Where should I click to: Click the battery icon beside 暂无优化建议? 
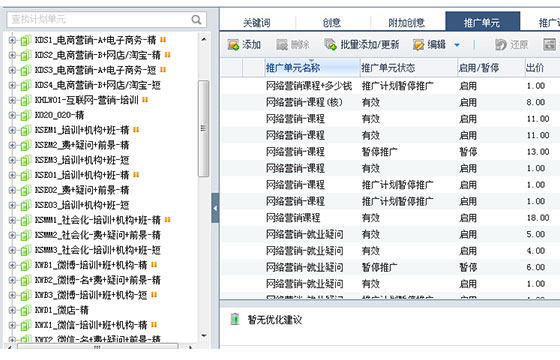[x=235, y=319]
